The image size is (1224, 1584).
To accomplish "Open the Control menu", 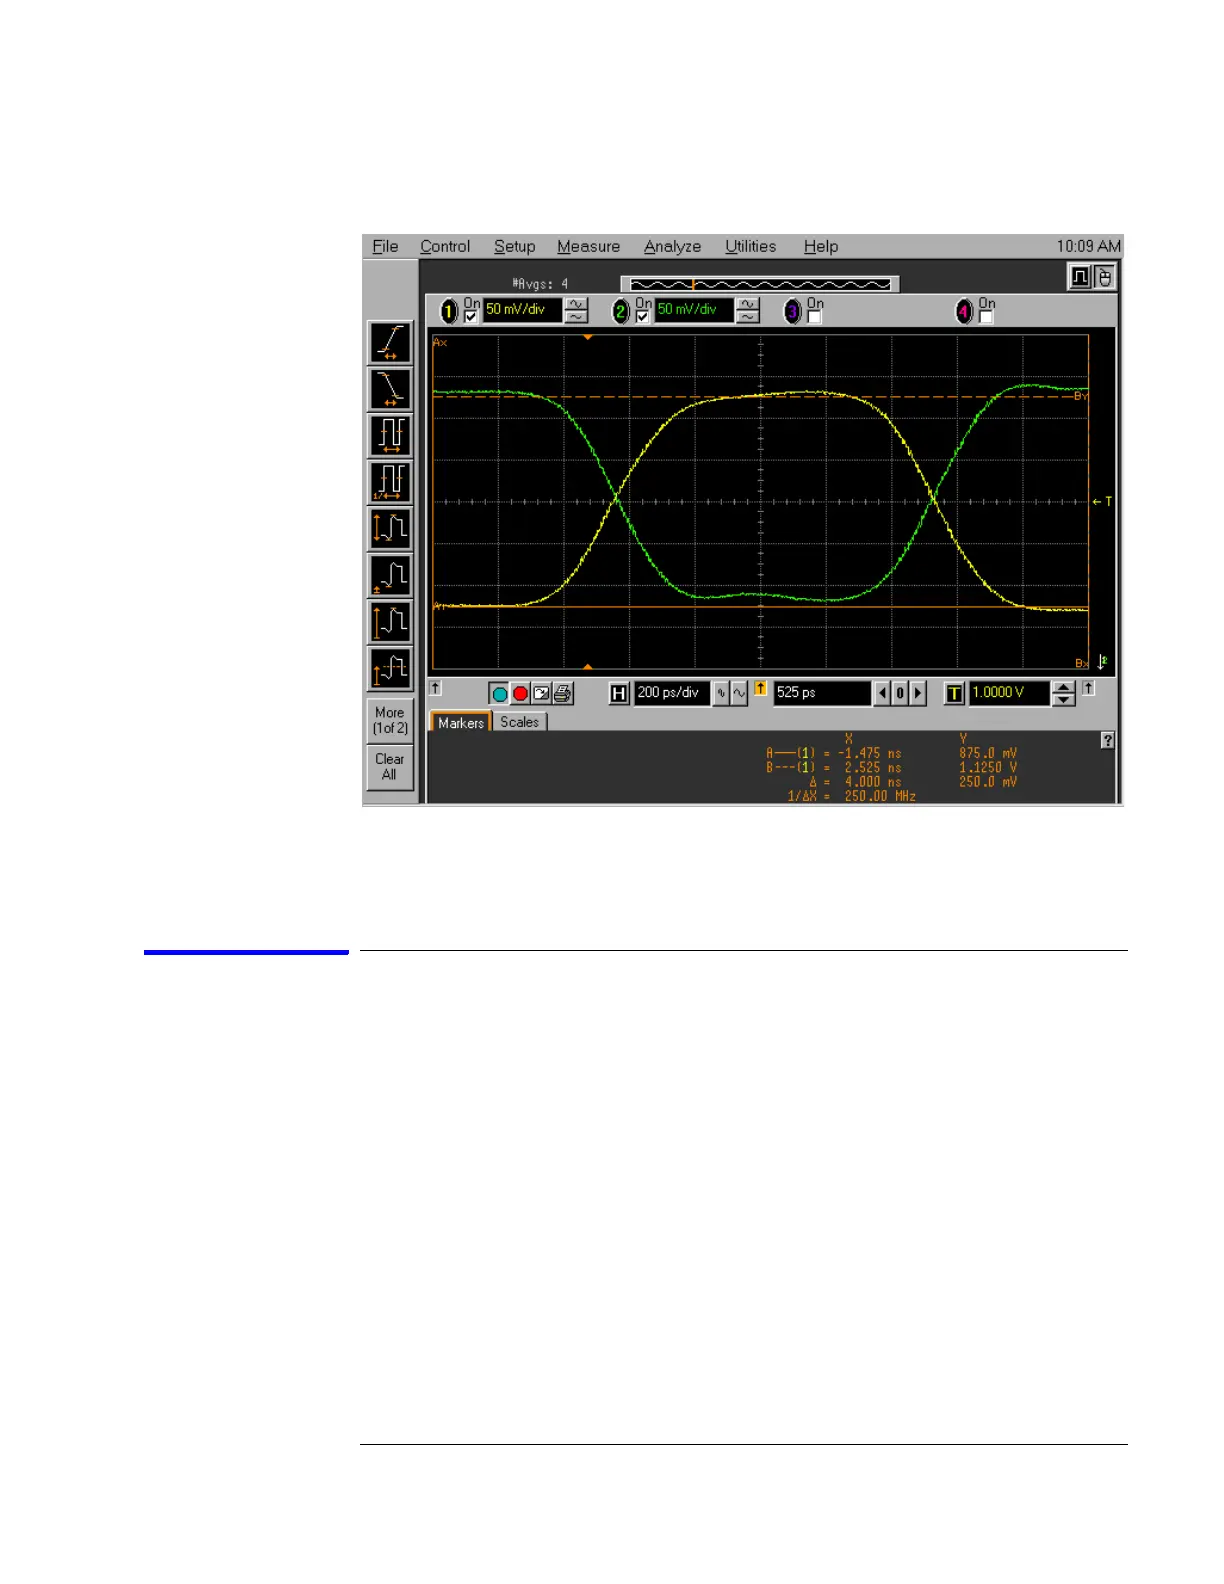I will (x=445, y=246).
